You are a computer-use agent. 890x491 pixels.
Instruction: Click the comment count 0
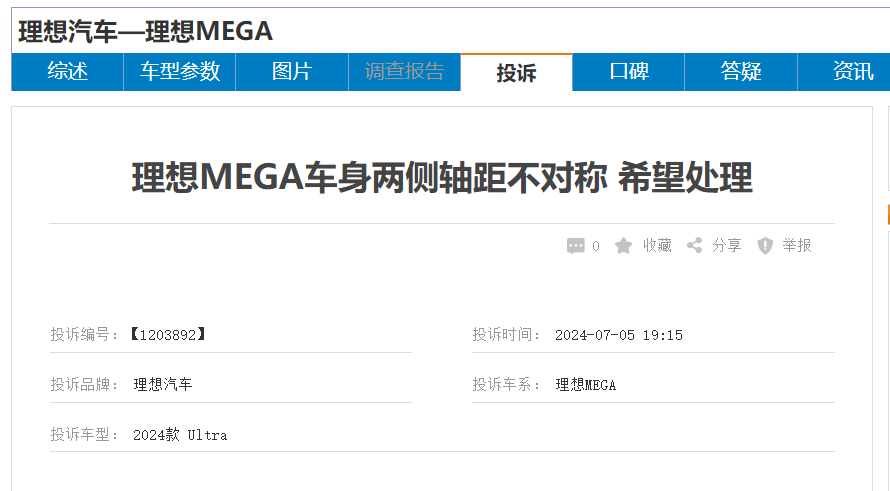tap(595, 246)
